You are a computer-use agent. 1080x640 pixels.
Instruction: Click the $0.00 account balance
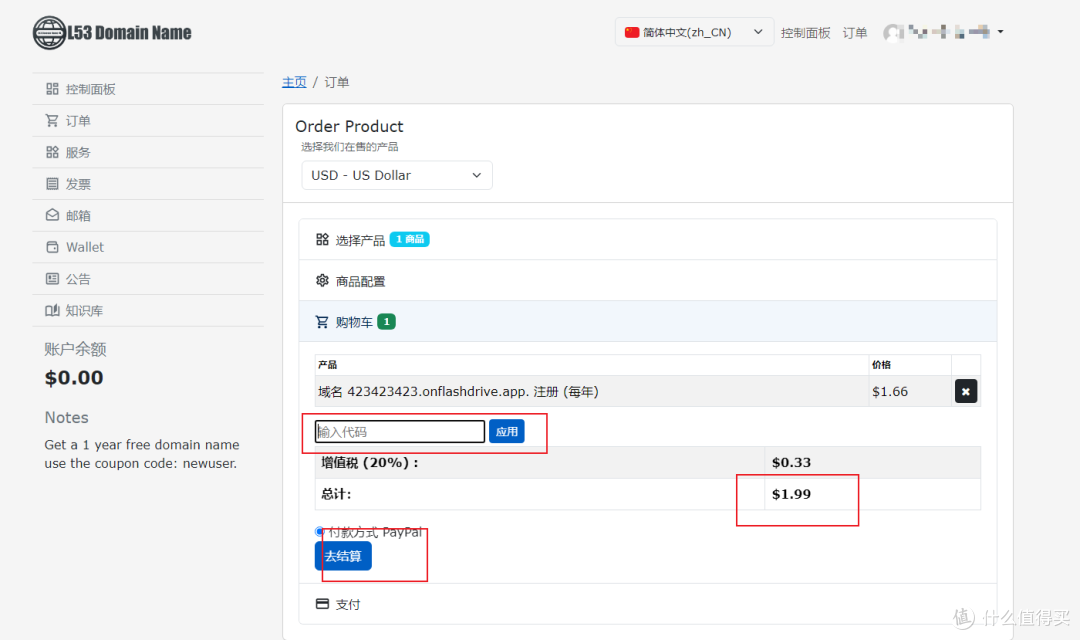click(x=74, y=378)
